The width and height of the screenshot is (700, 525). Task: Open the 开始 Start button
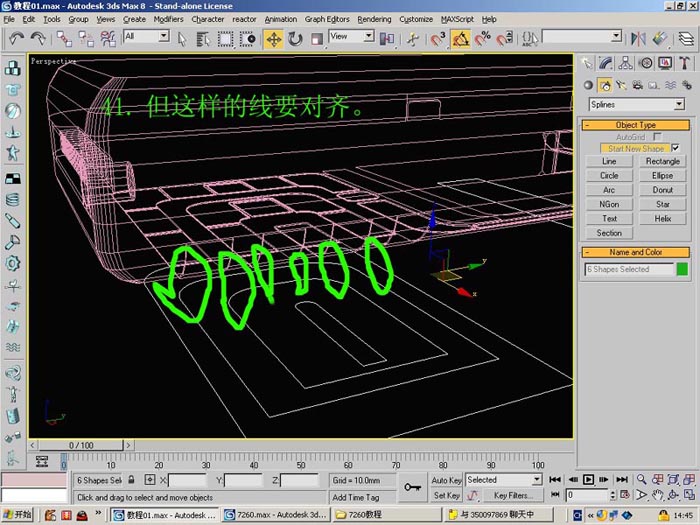pyautogui.click(x=18, y=515)
